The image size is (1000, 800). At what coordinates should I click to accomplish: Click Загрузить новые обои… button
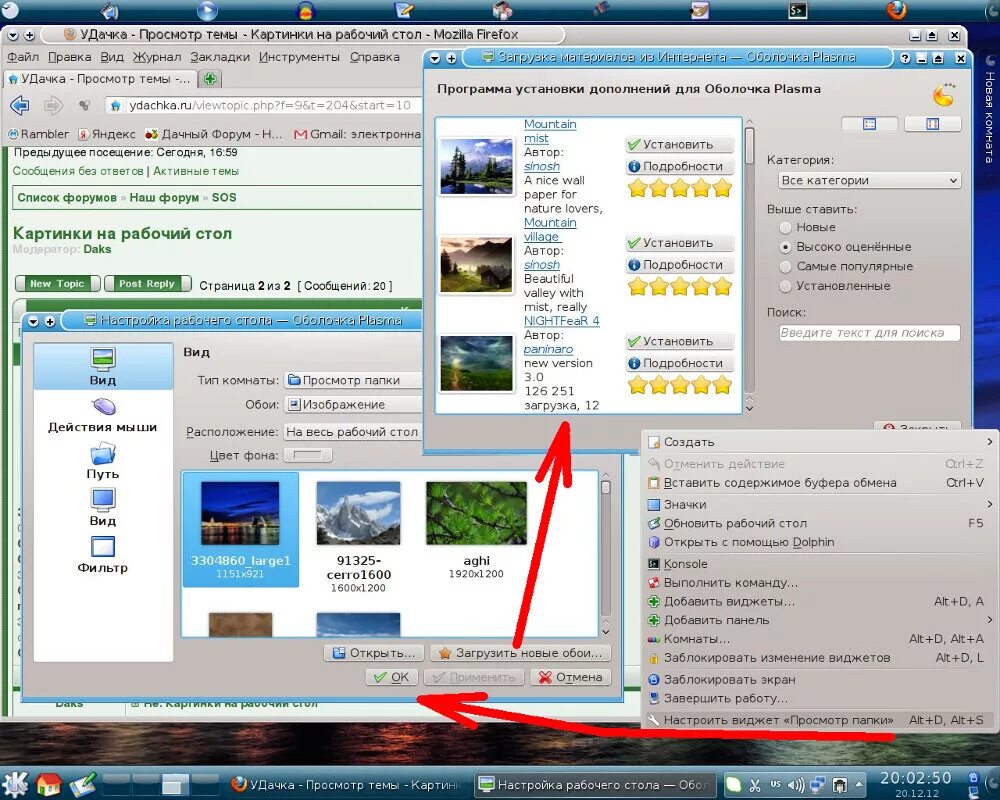pyautogui.click(x=520, y=653)
